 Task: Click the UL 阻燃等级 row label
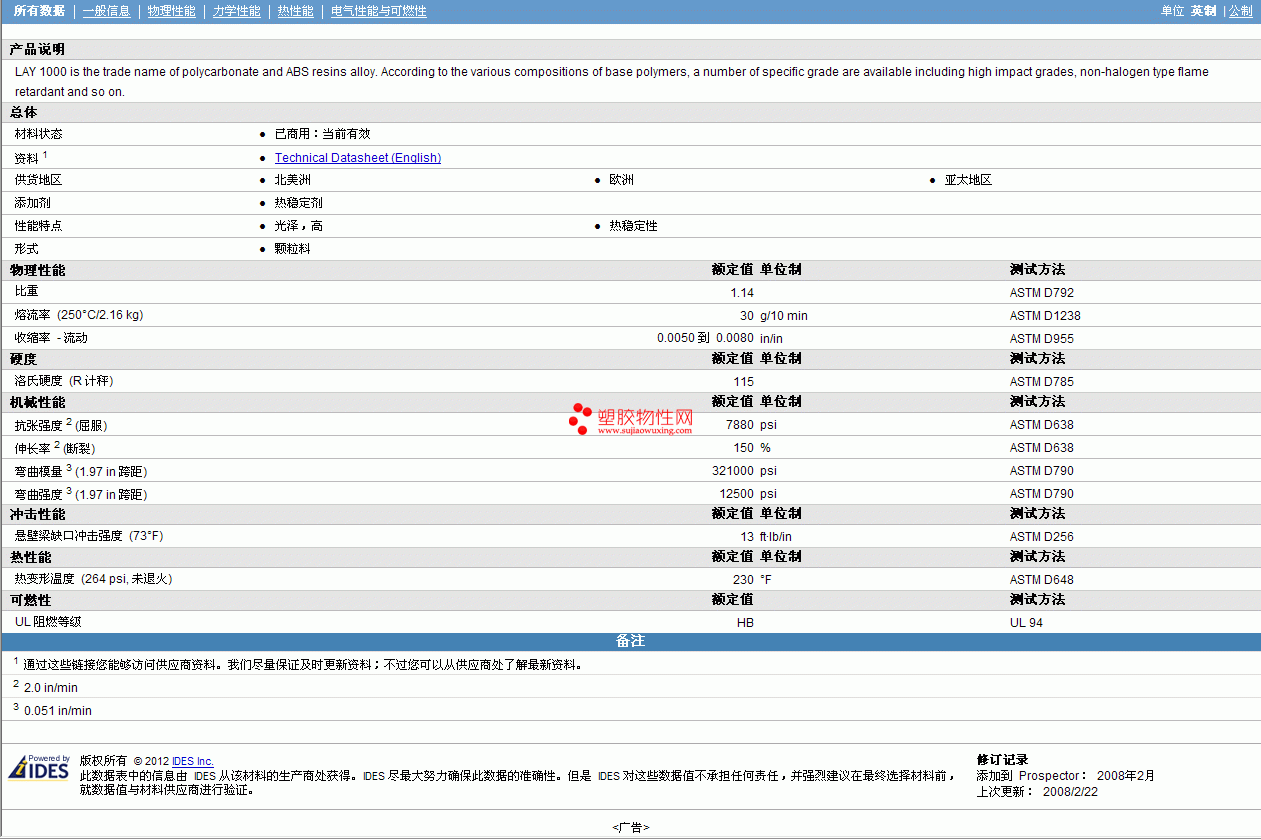[x=48, y=622]
